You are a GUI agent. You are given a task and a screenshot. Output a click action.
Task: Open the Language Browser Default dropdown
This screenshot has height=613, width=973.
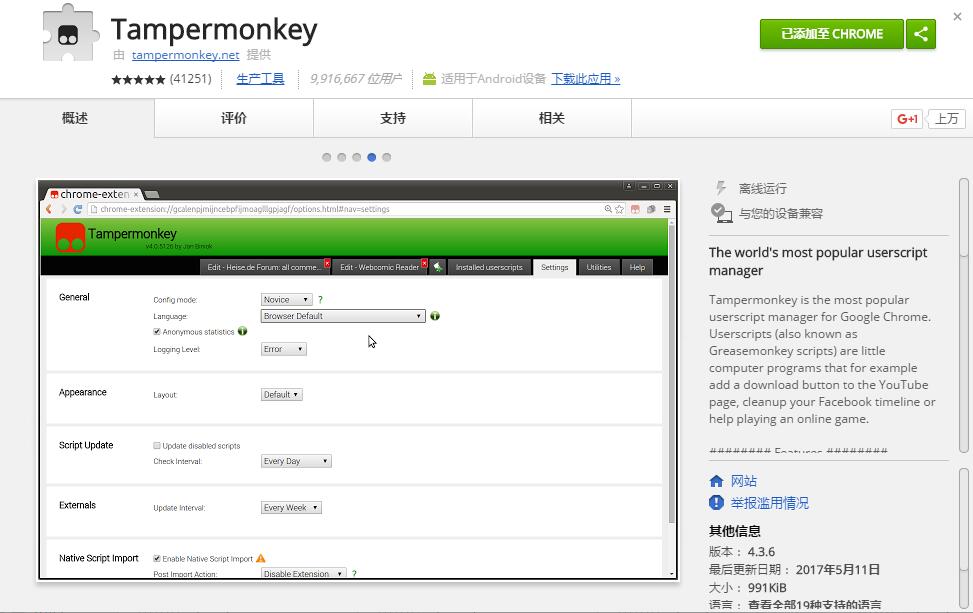tap(343, 316)
